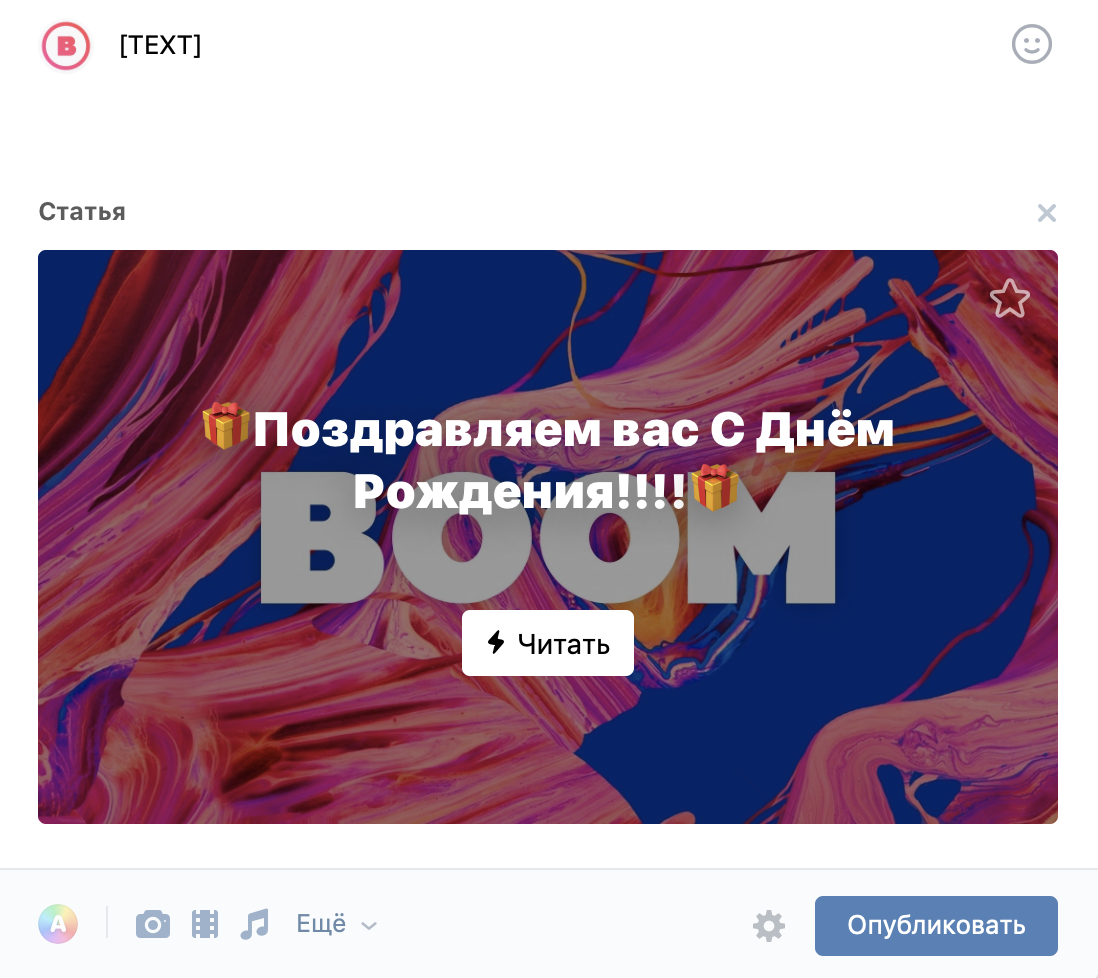Click the gift emoji before Поздравляем

click(225, 426)
